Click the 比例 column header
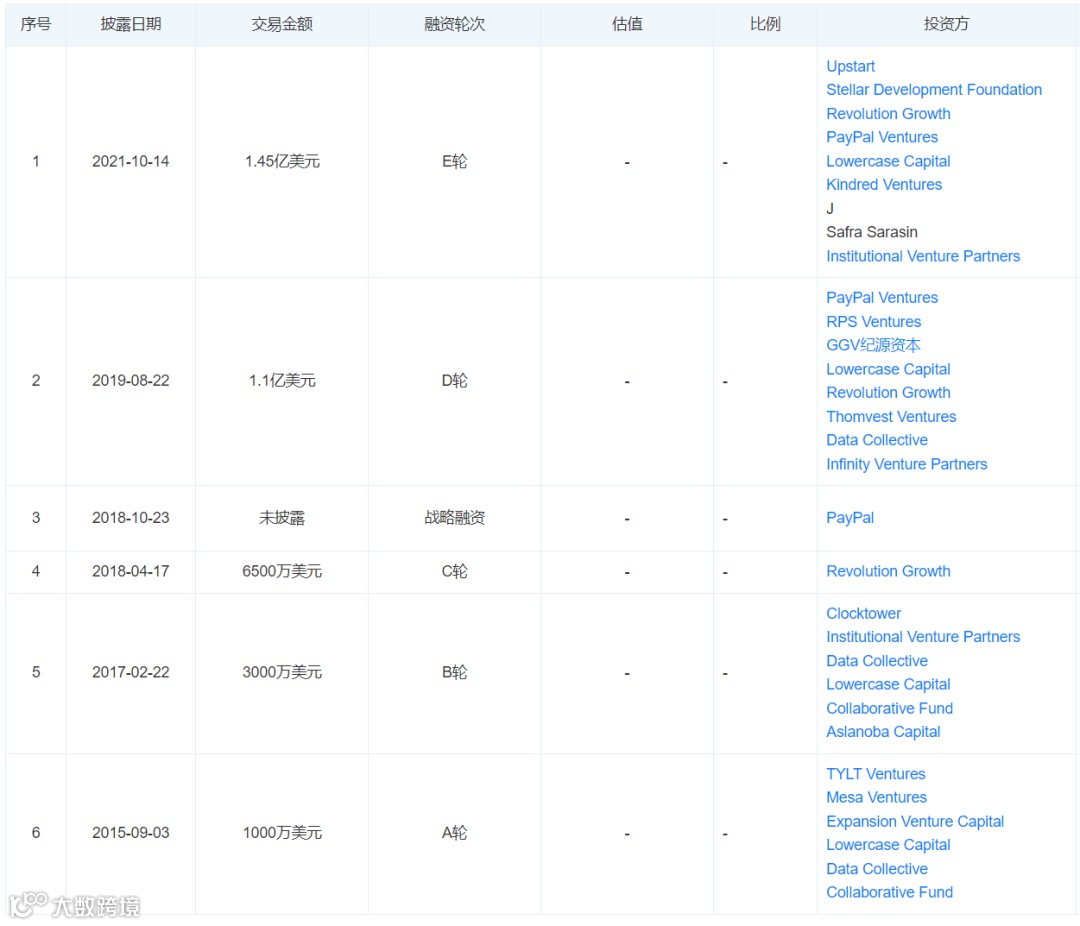 click(x=765, y=24)
